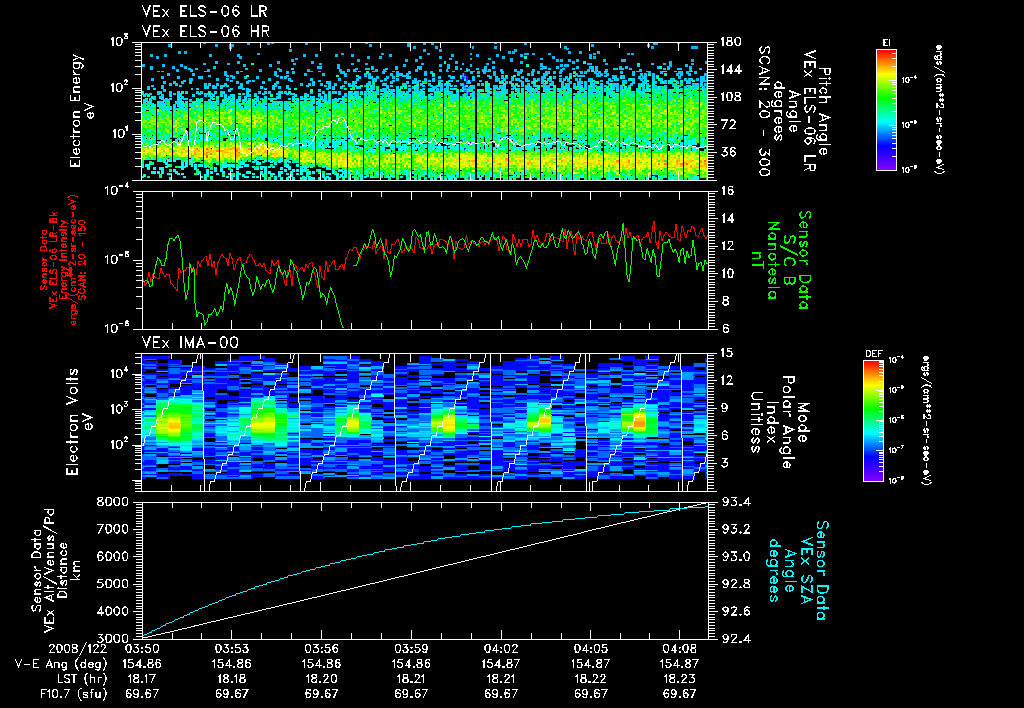Screen dimensions: 1024x708
Task: Click the '180' pitch angle tick label
Action: click(730, 42)
